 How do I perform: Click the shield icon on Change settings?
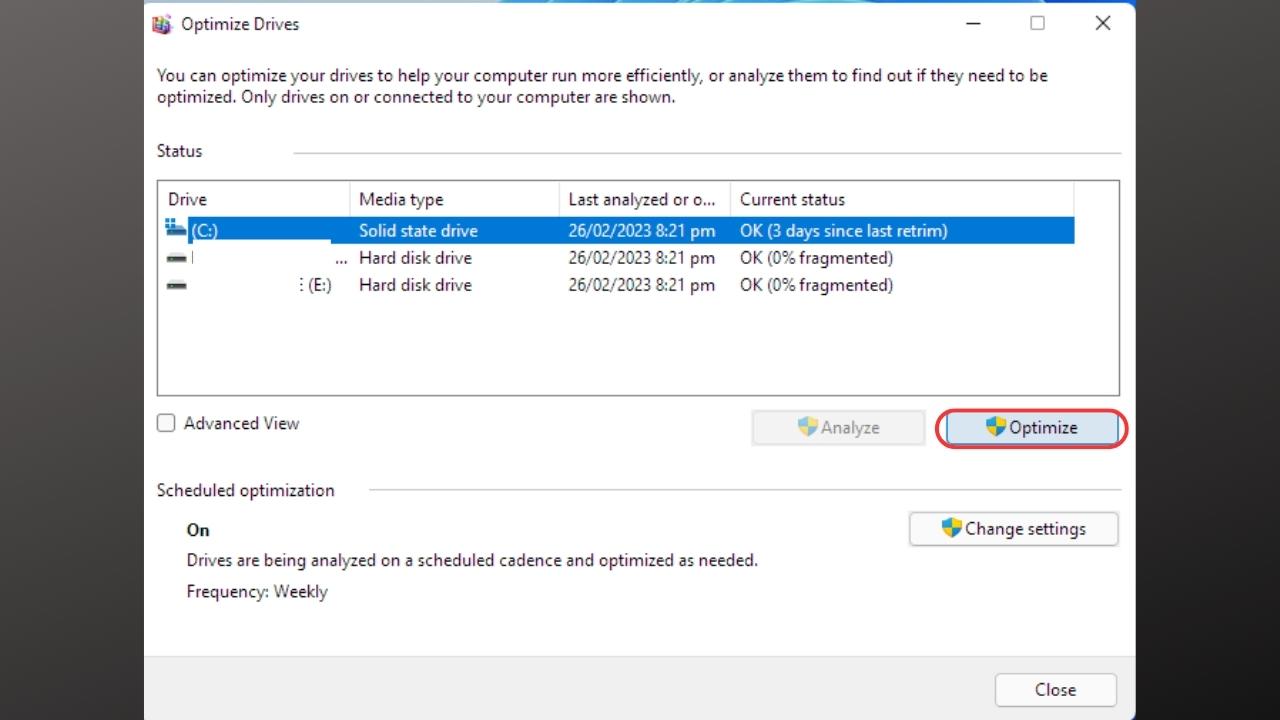949,528
